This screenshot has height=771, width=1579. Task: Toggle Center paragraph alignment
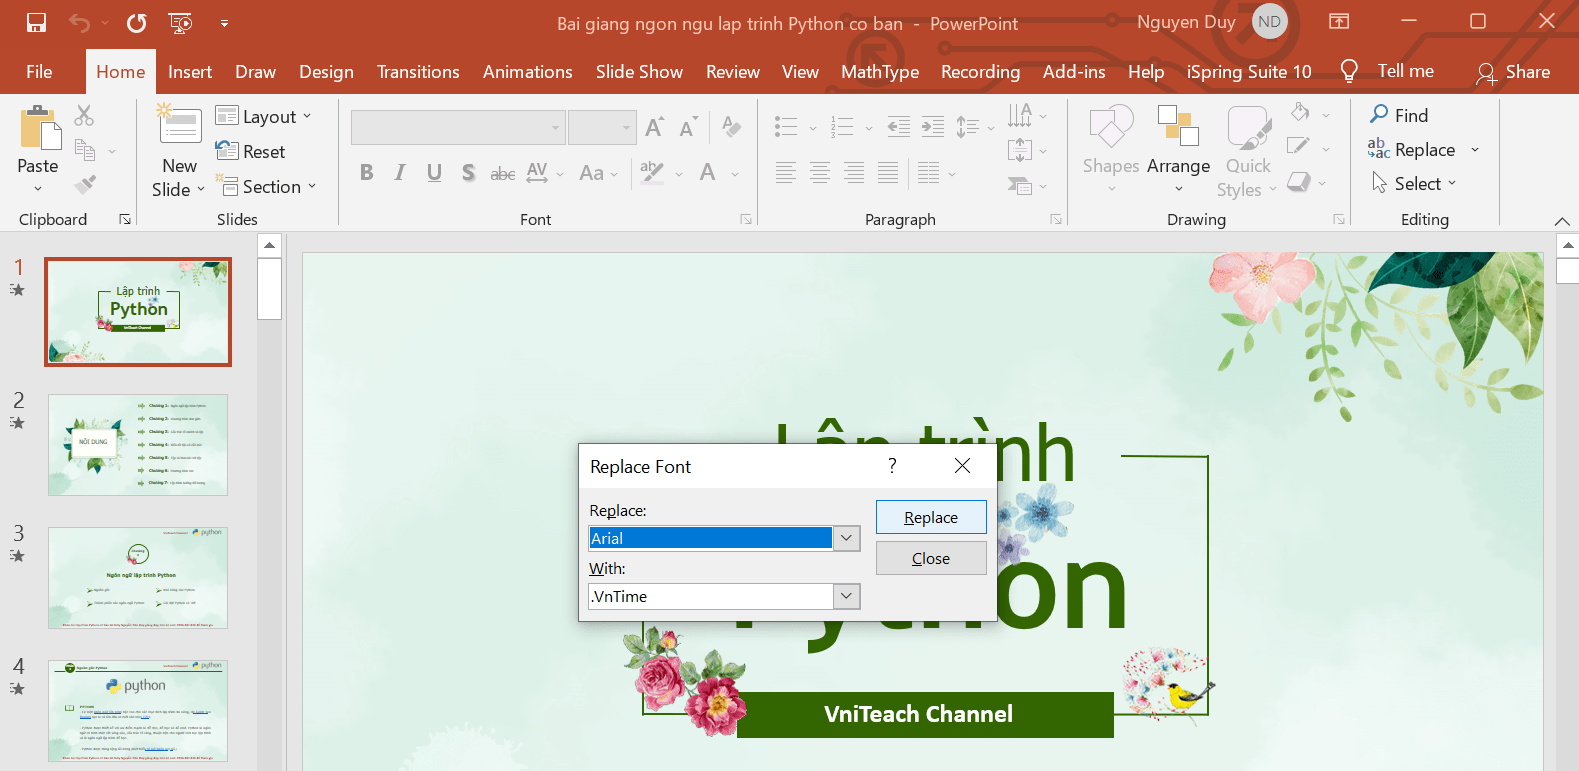[x=820, y=173]
